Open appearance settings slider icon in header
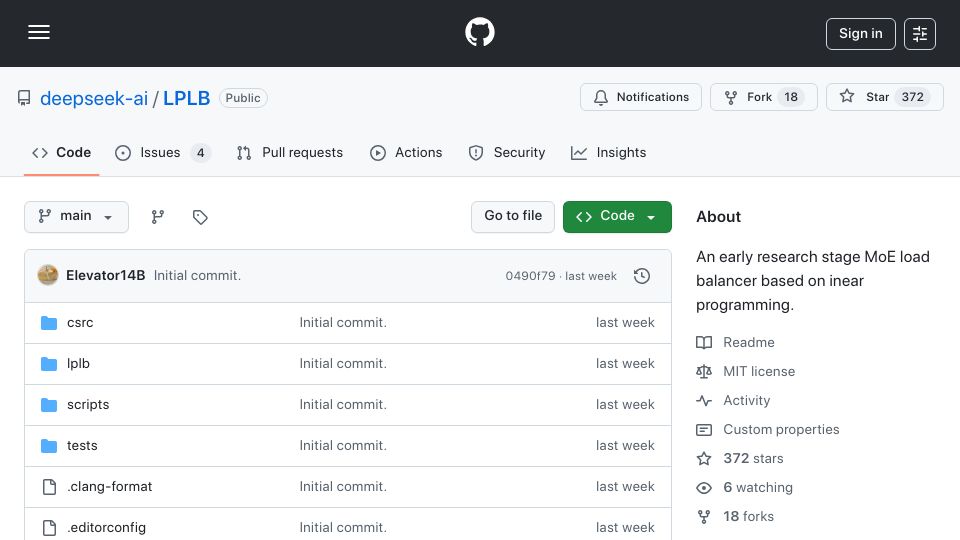Viewport: 960px width, 540px height. tap(920, 34)
